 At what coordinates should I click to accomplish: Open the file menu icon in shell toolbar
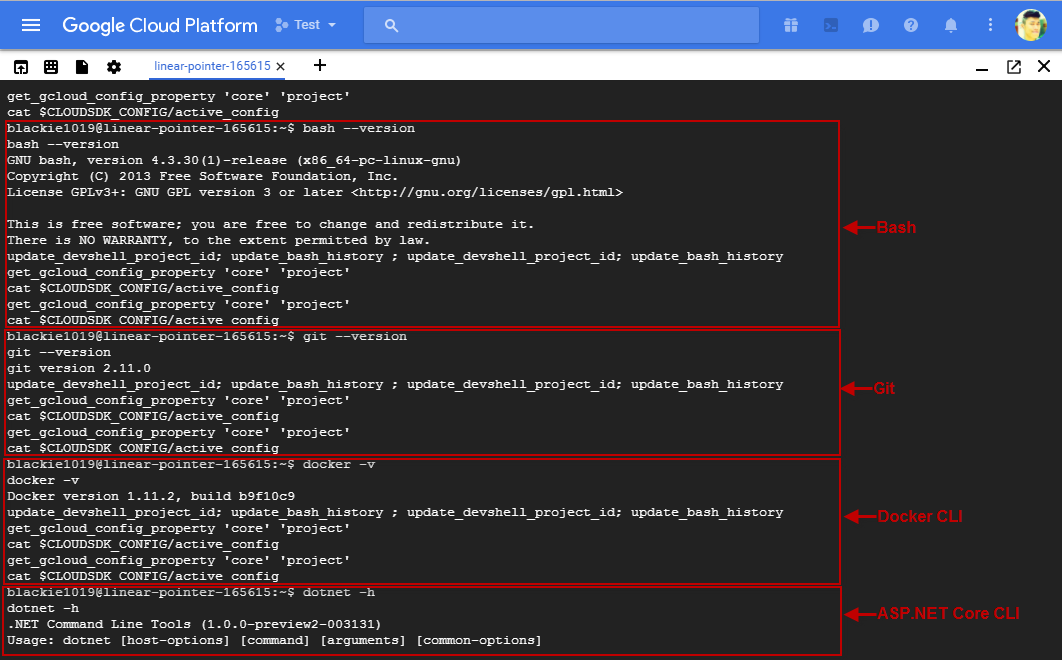coord(82,67)
